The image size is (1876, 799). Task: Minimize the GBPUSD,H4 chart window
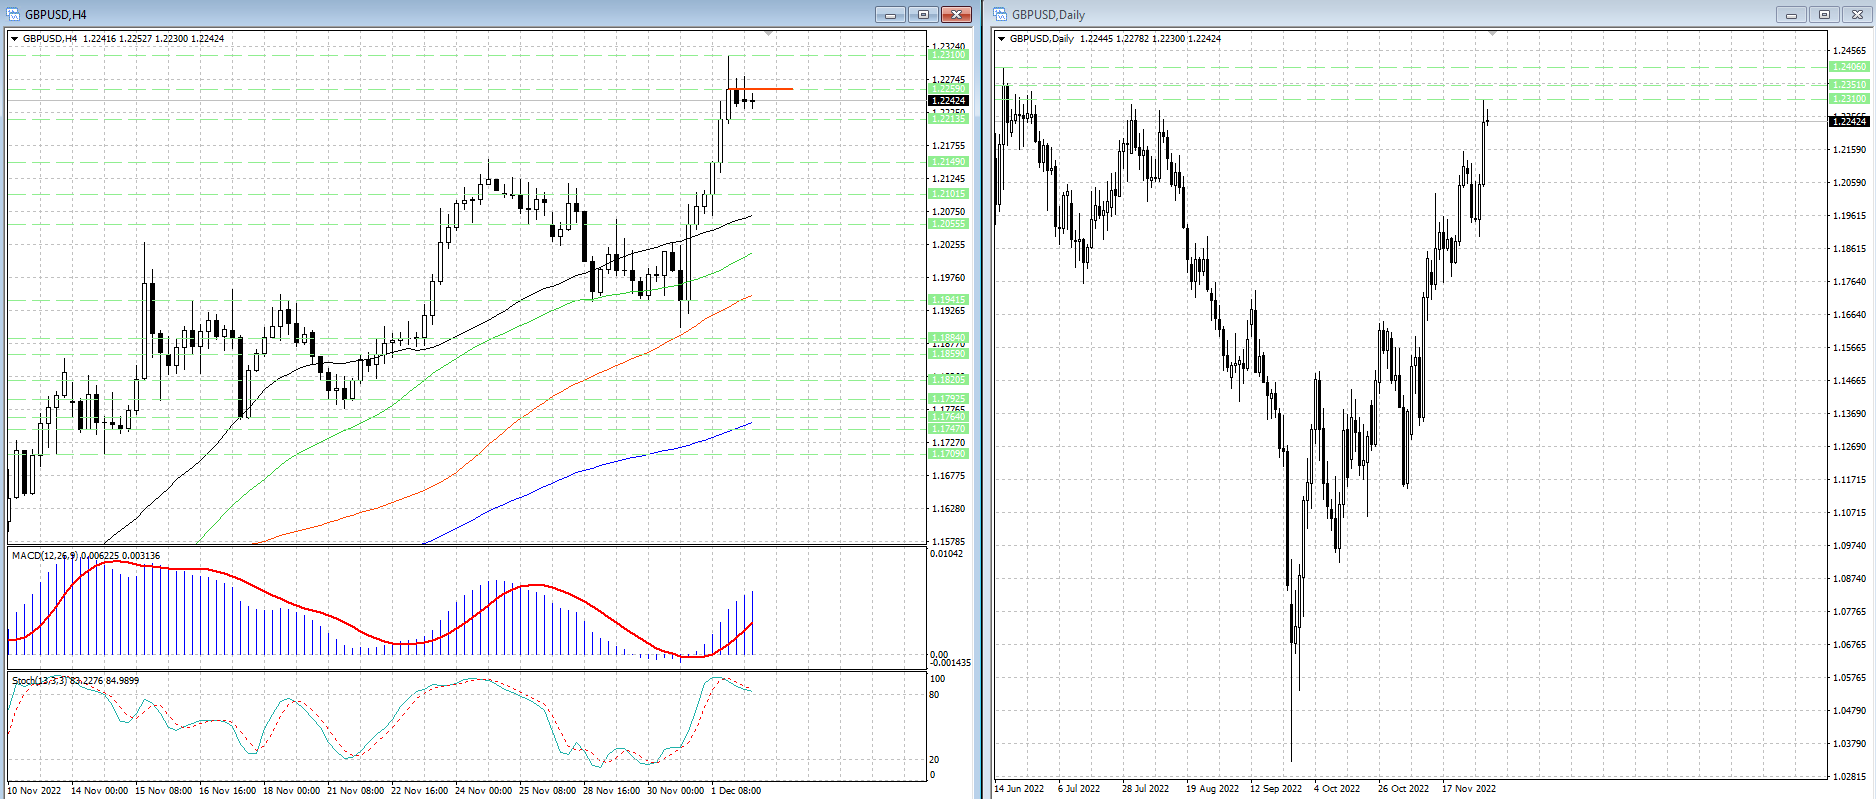890,14
